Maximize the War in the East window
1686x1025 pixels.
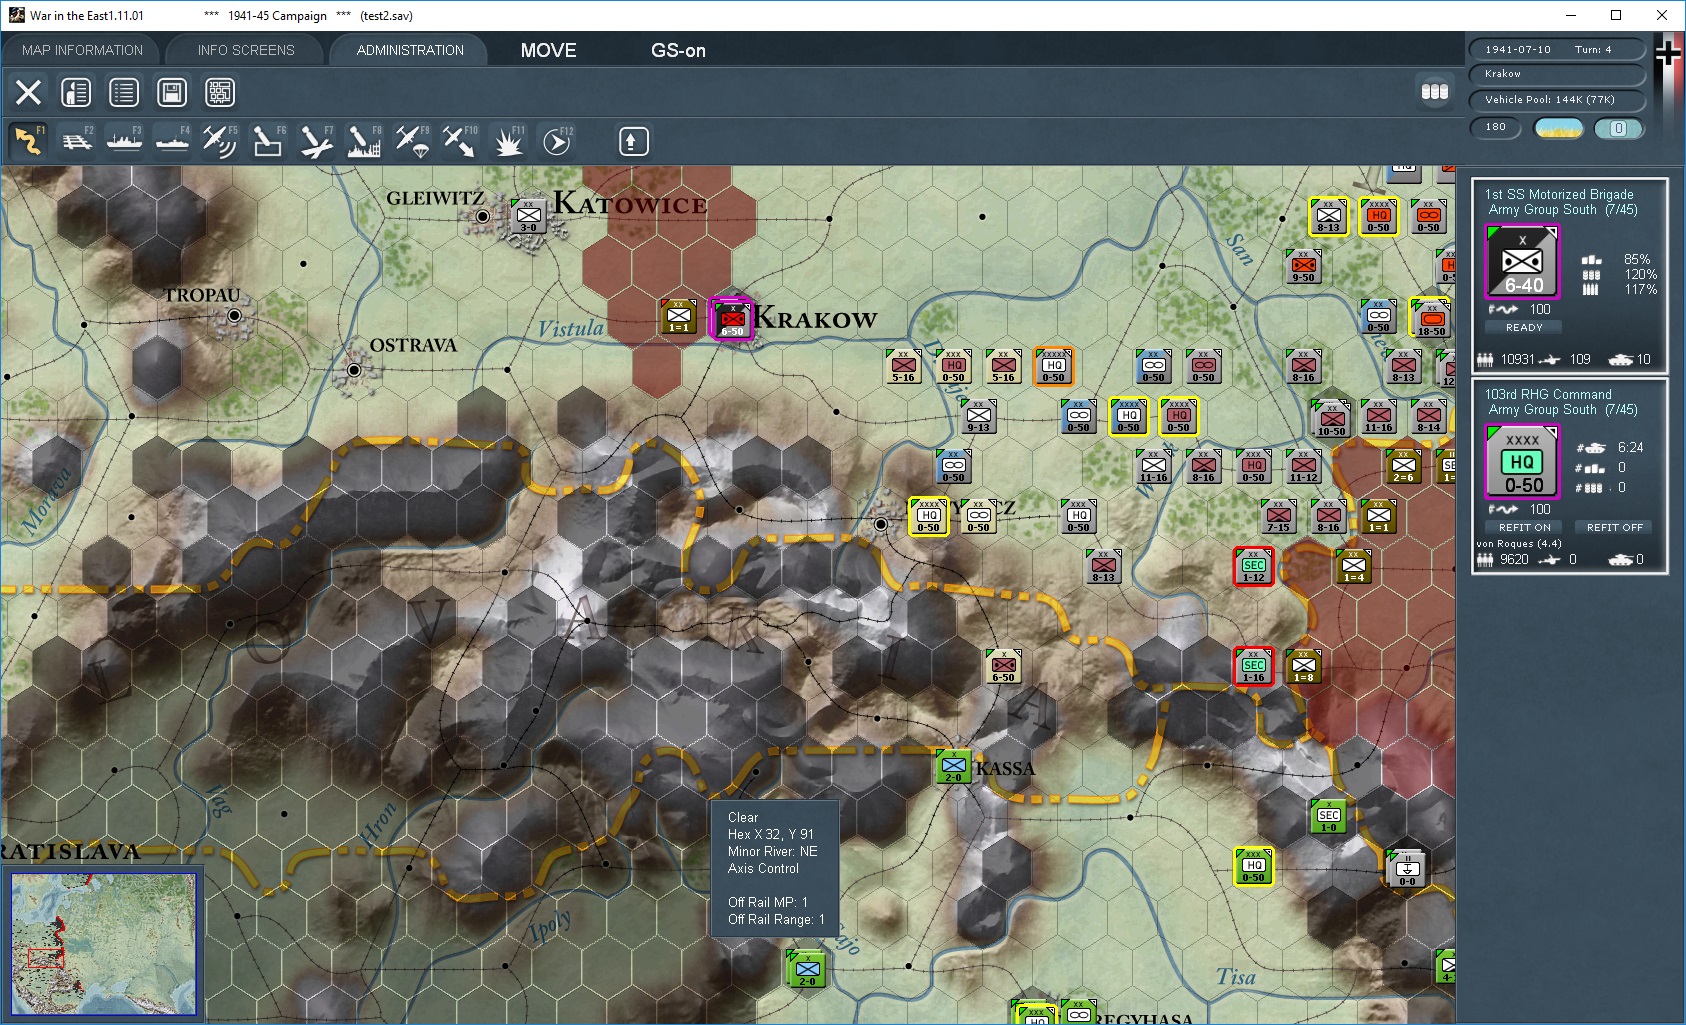tap(1616, 15)
